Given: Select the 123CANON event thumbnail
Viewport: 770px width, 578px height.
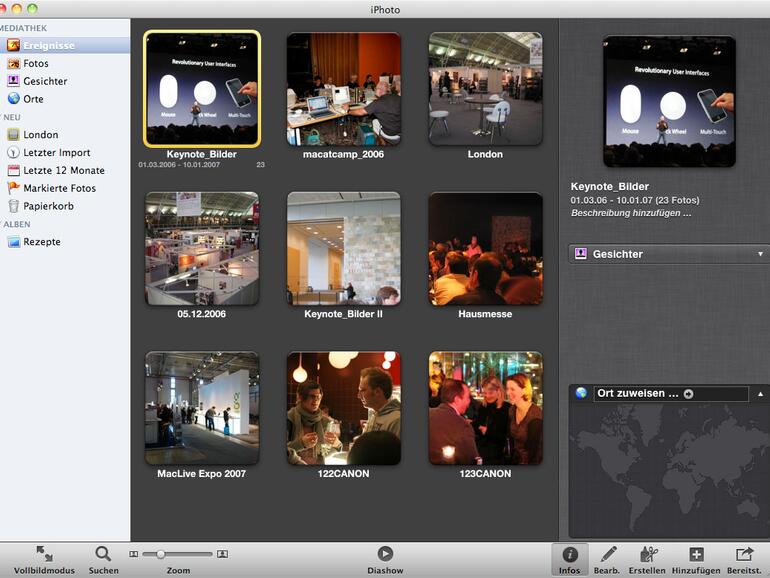Looking at the screenshot, I should coord(485,408).
